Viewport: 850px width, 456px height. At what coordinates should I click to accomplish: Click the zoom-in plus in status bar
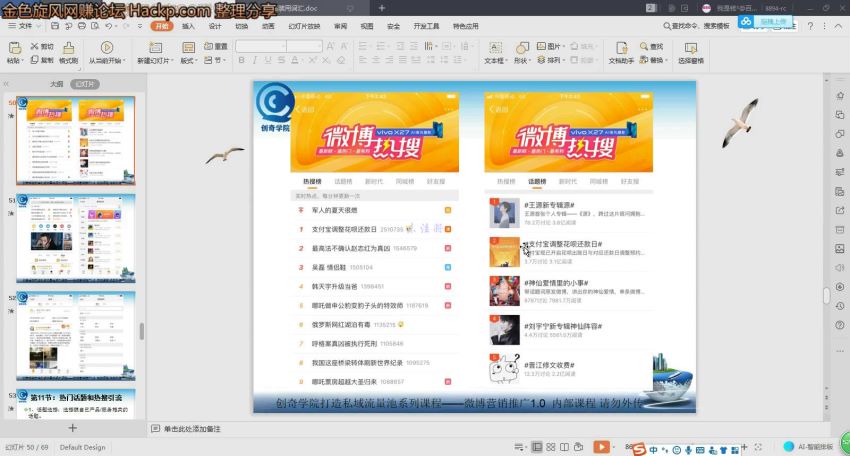coord(744,447)
